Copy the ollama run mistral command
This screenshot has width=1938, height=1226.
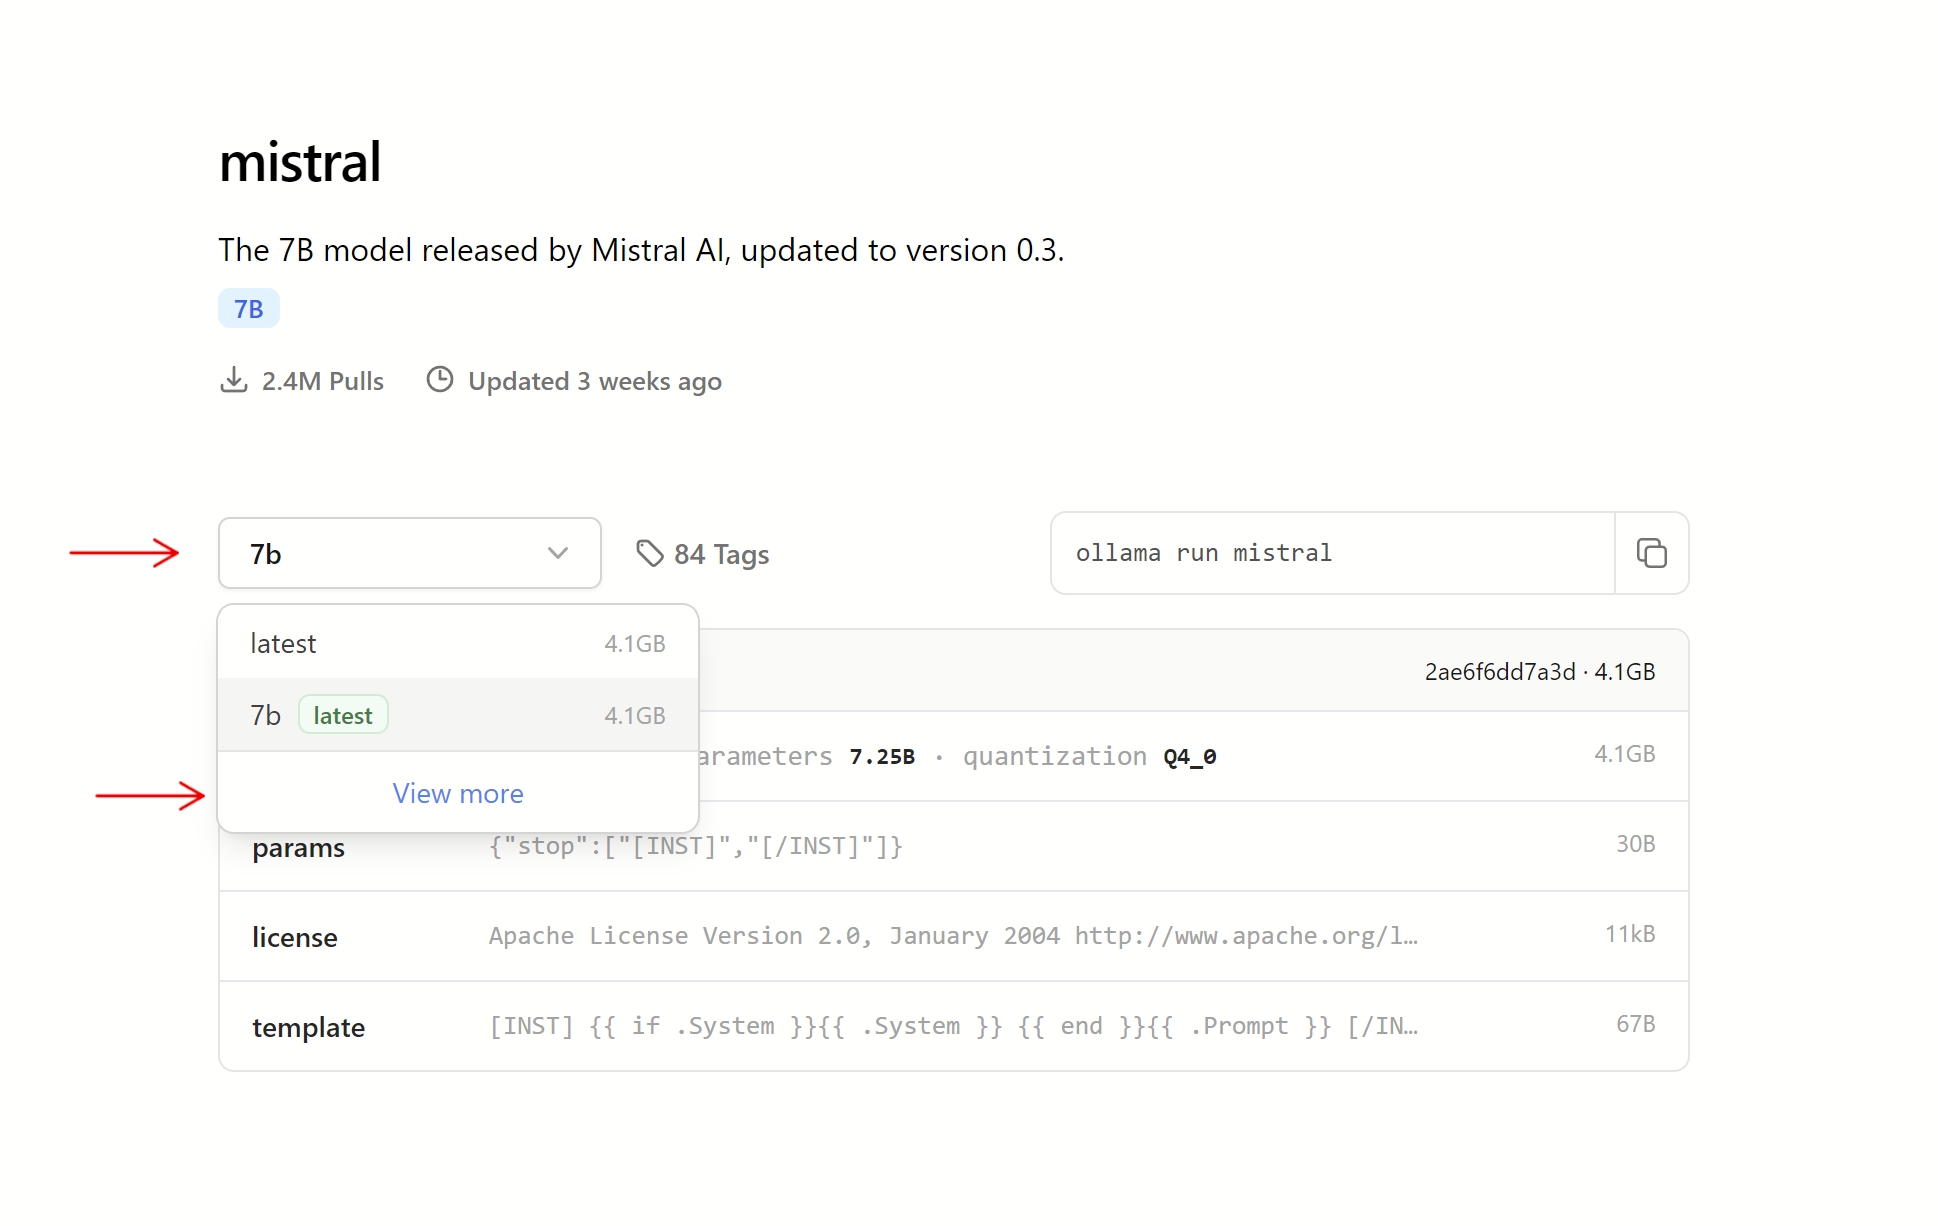[x=1651, y=553]
